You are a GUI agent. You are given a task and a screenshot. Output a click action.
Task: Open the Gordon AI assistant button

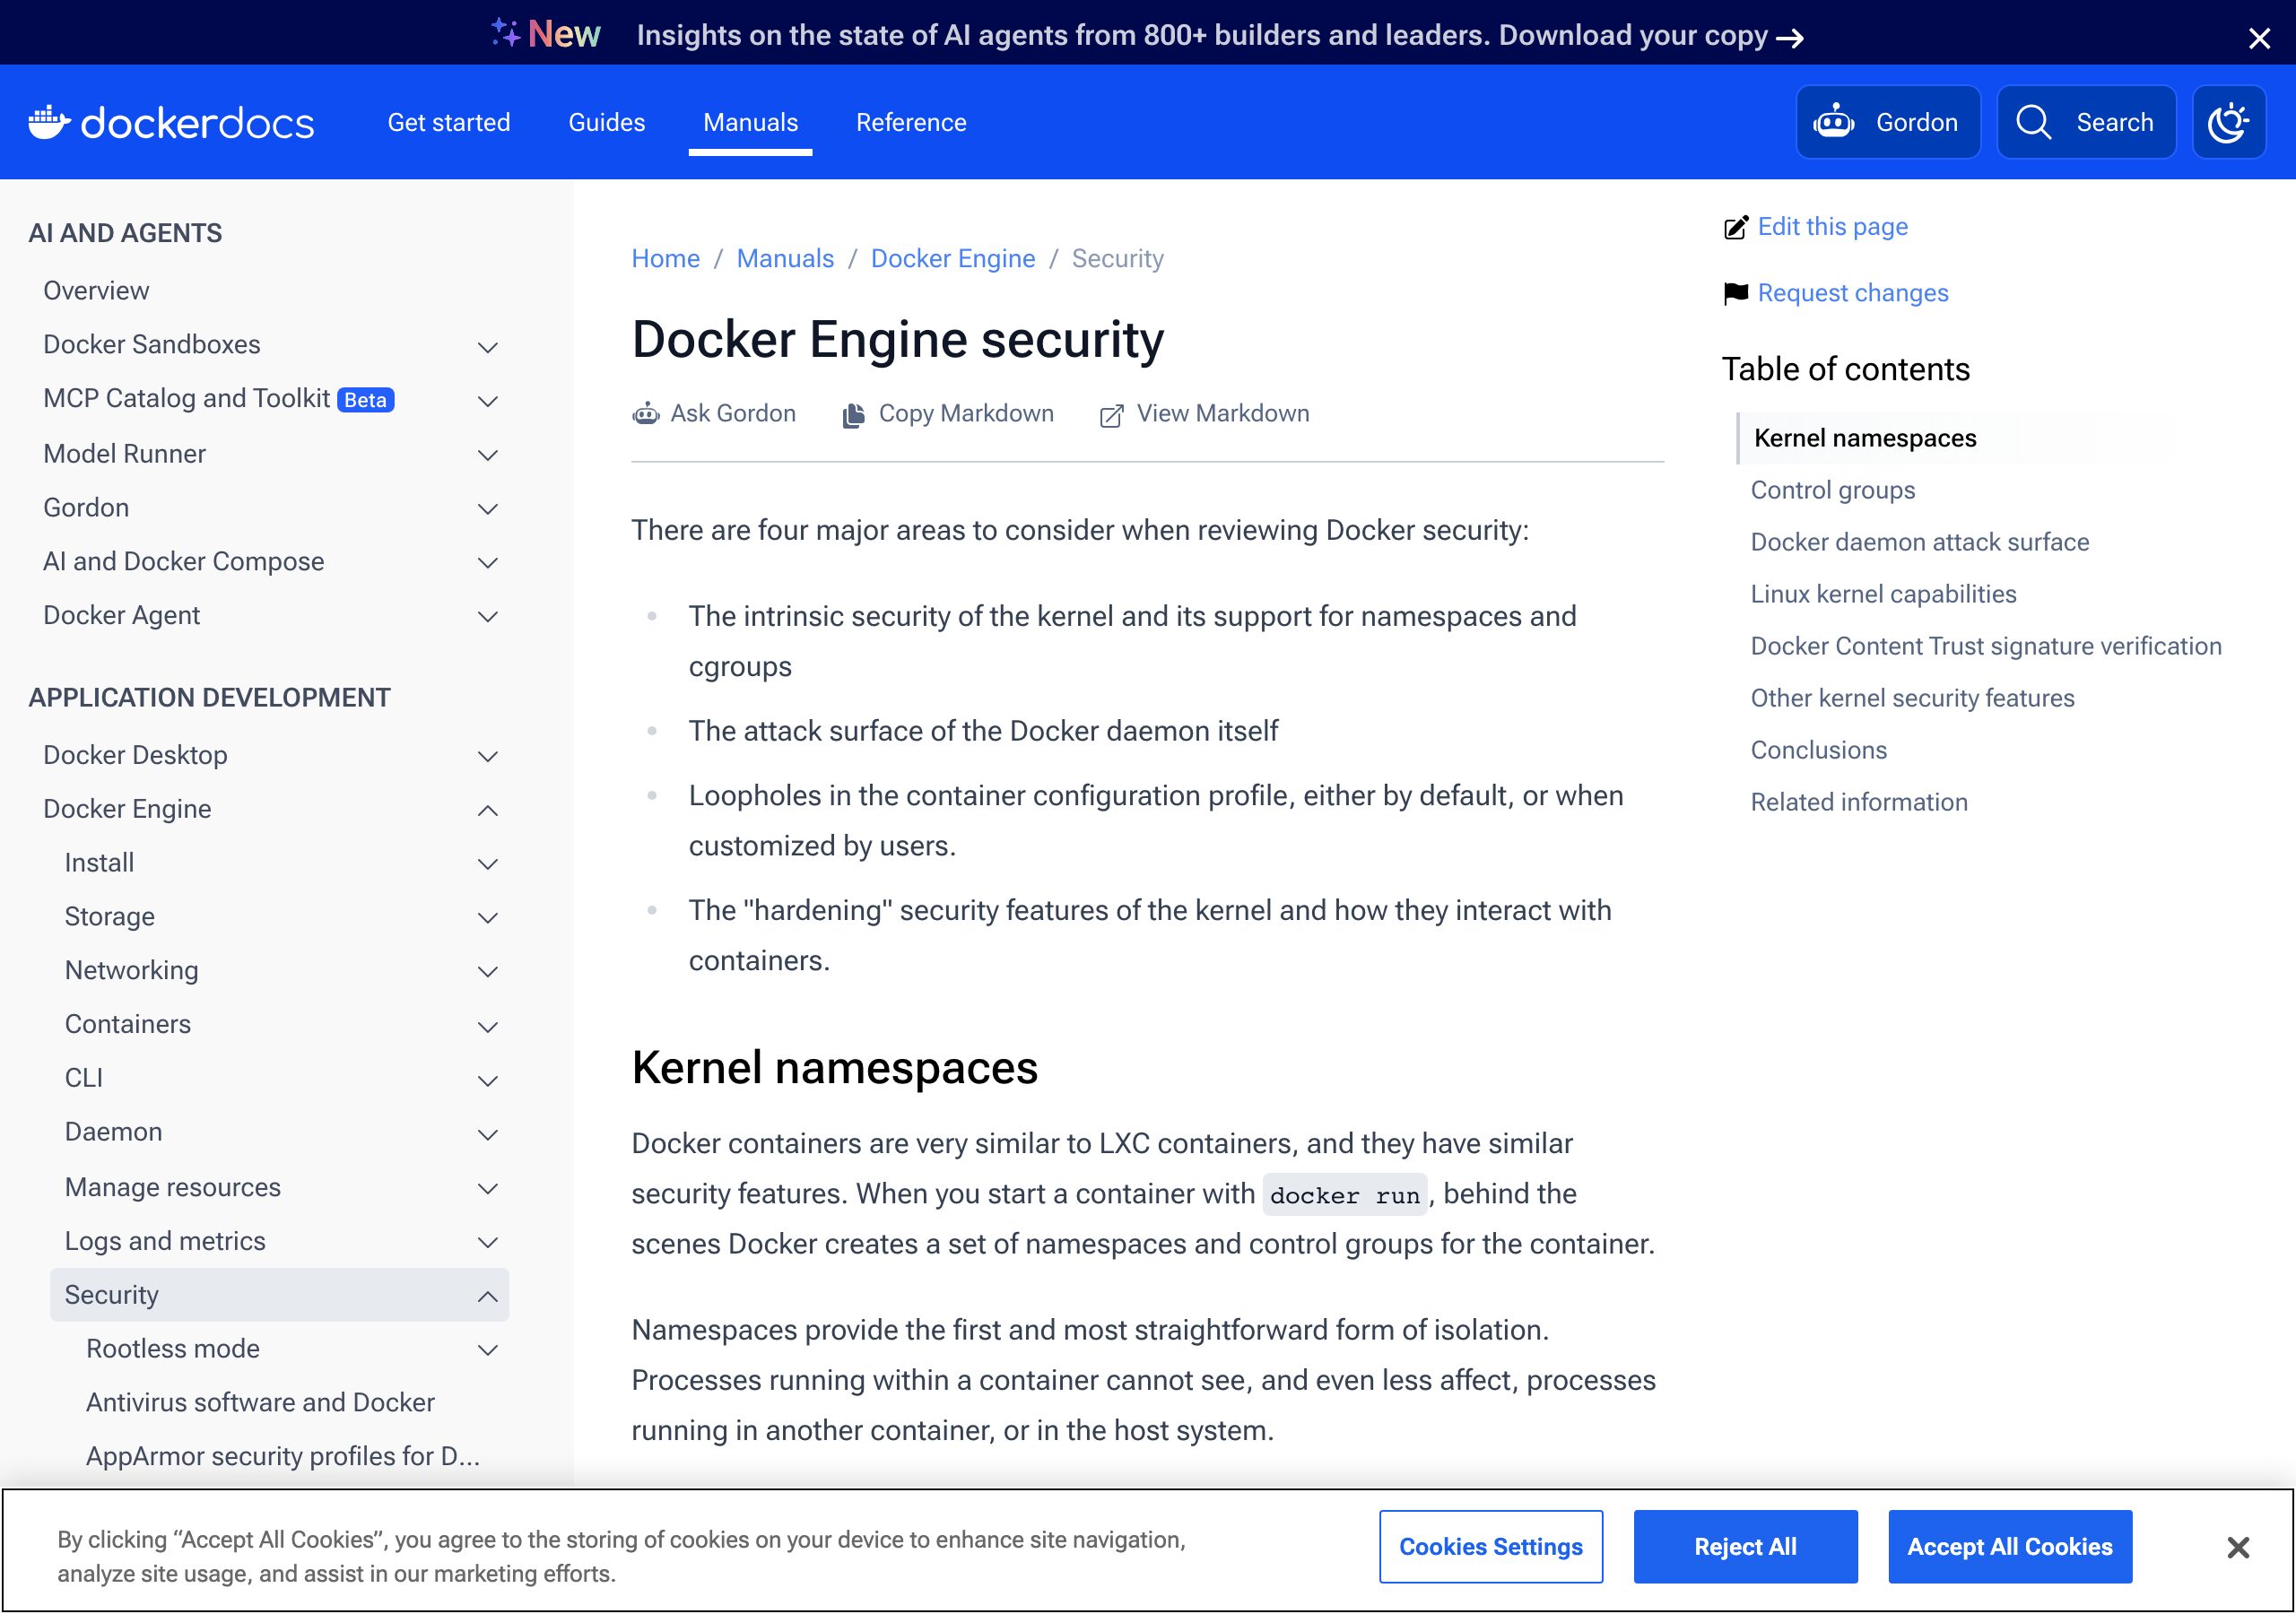coord(1887,122)
